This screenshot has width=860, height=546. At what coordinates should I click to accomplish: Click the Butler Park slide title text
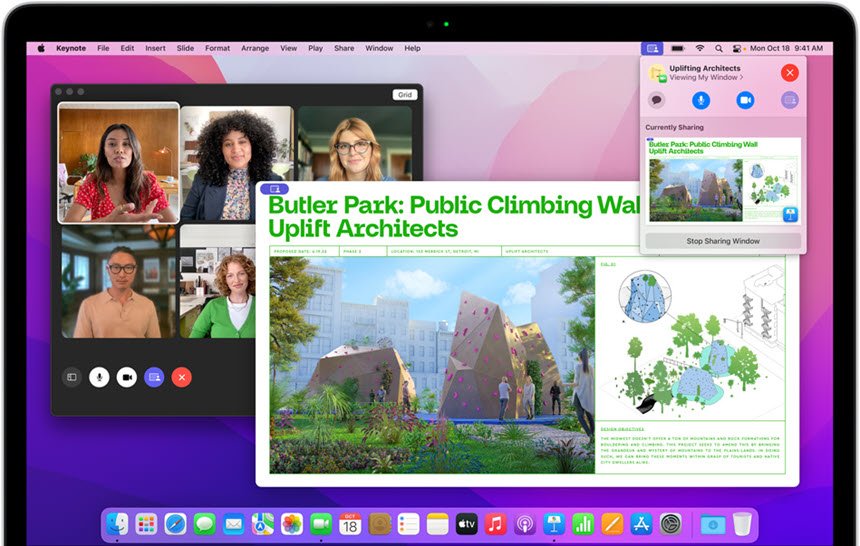[454, 216]
